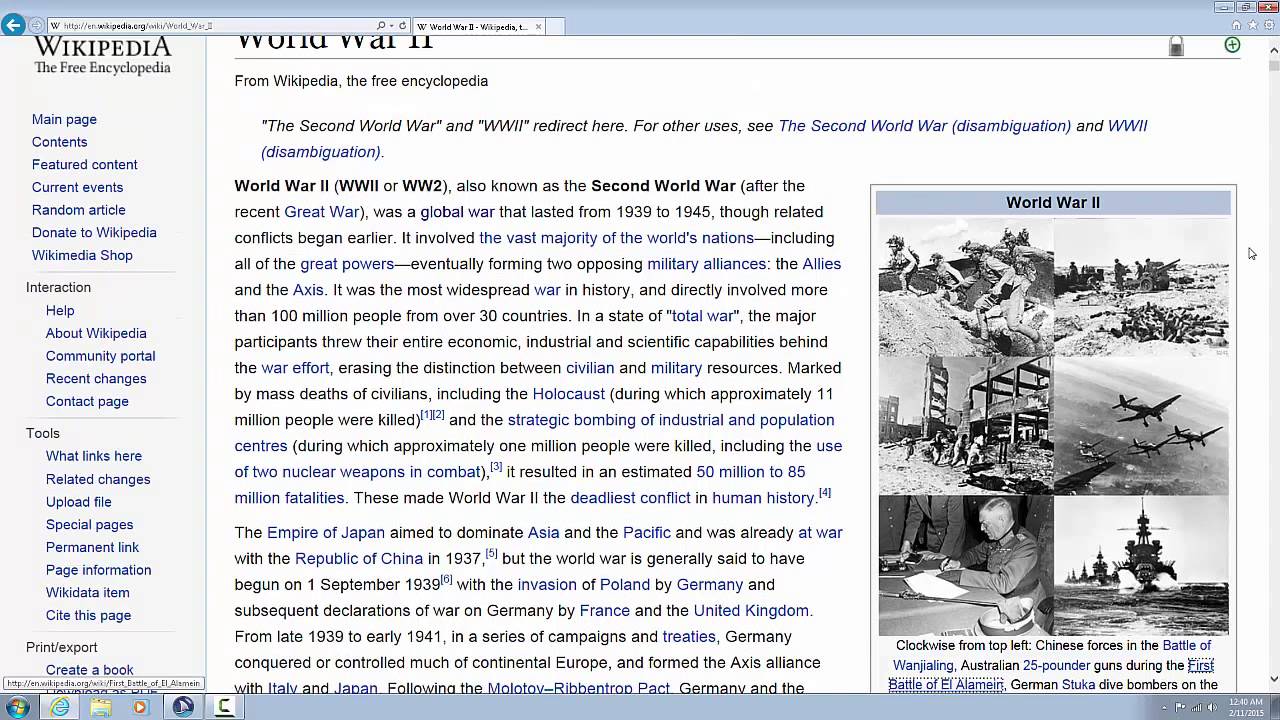Screen dimensions: 1280x720
Task: Open the Battle of Wanjialing caption link
Action: click(x=1052, y=656)
